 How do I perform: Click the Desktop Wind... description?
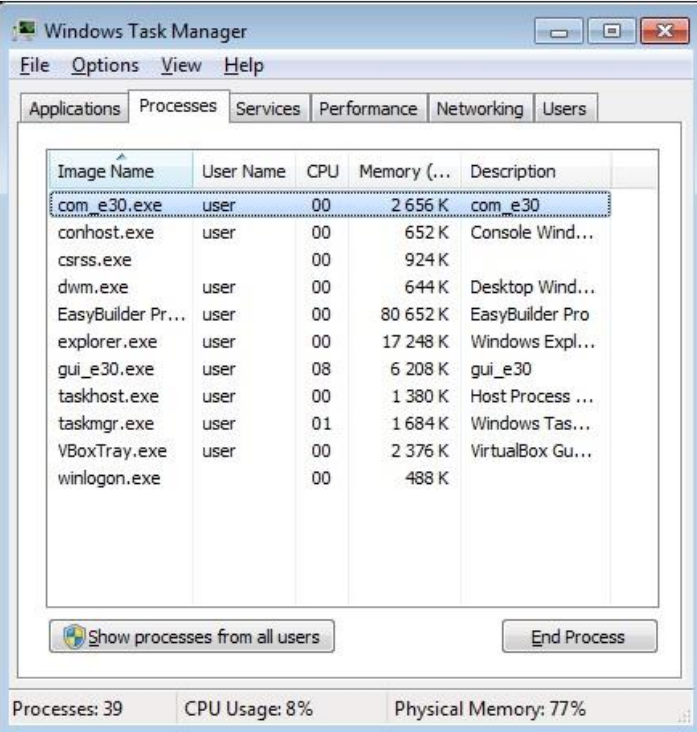(x=533, y=287)
